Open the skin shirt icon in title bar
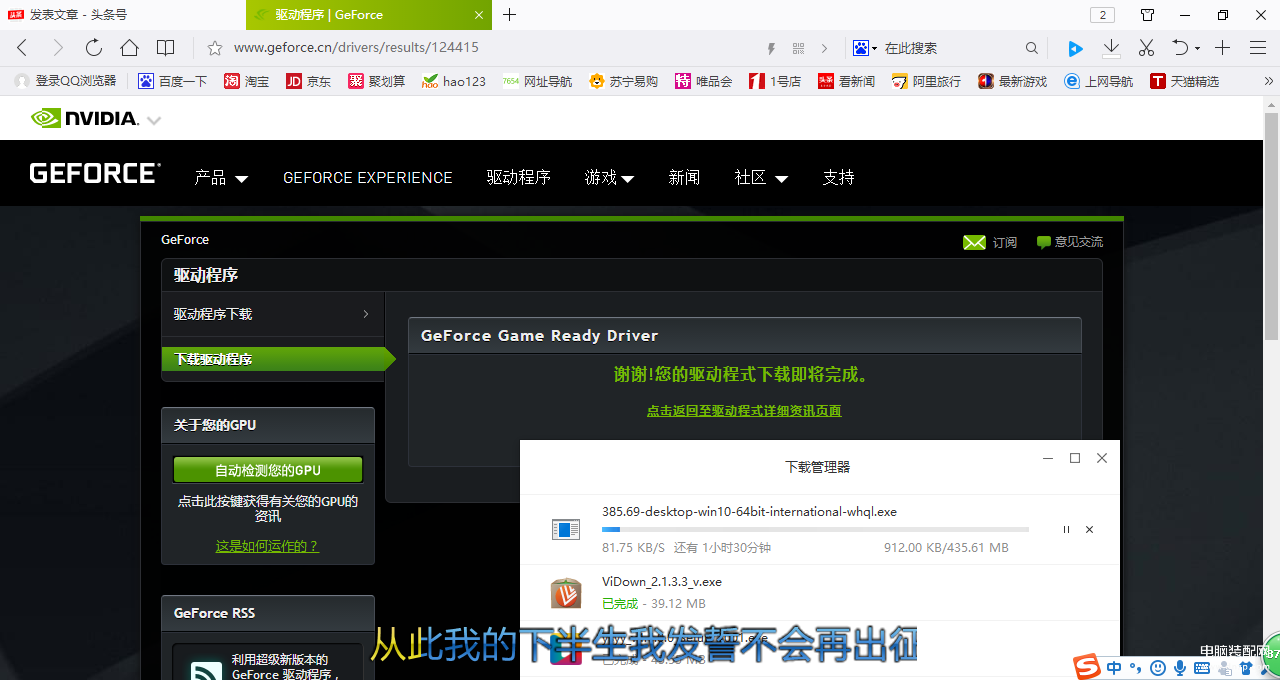The height and width of the screenshot is (680, 1280). click(1147, 15)
